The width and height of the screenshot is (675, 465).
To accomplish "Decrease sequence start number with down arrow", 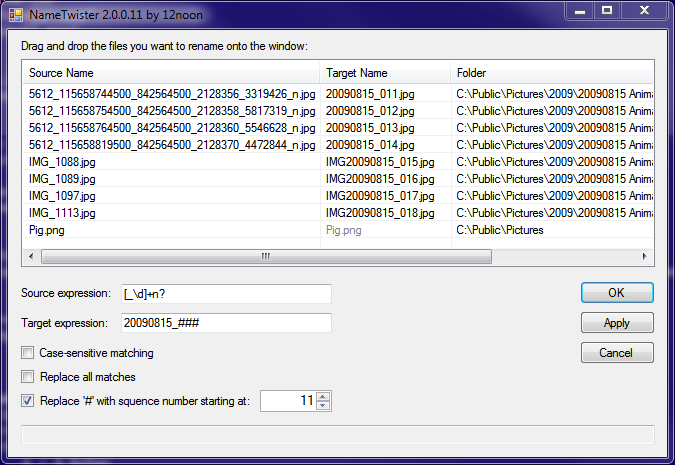I will (322, 406).
